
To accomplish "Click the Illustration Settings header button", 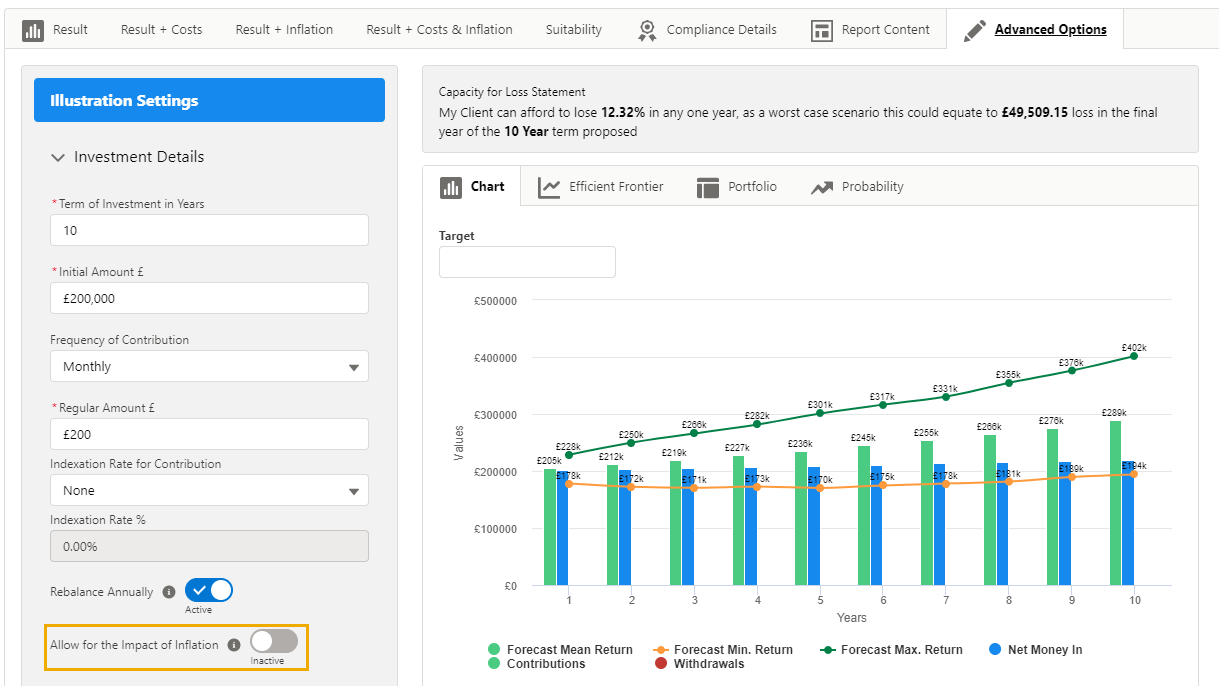I will pos(209,100).
